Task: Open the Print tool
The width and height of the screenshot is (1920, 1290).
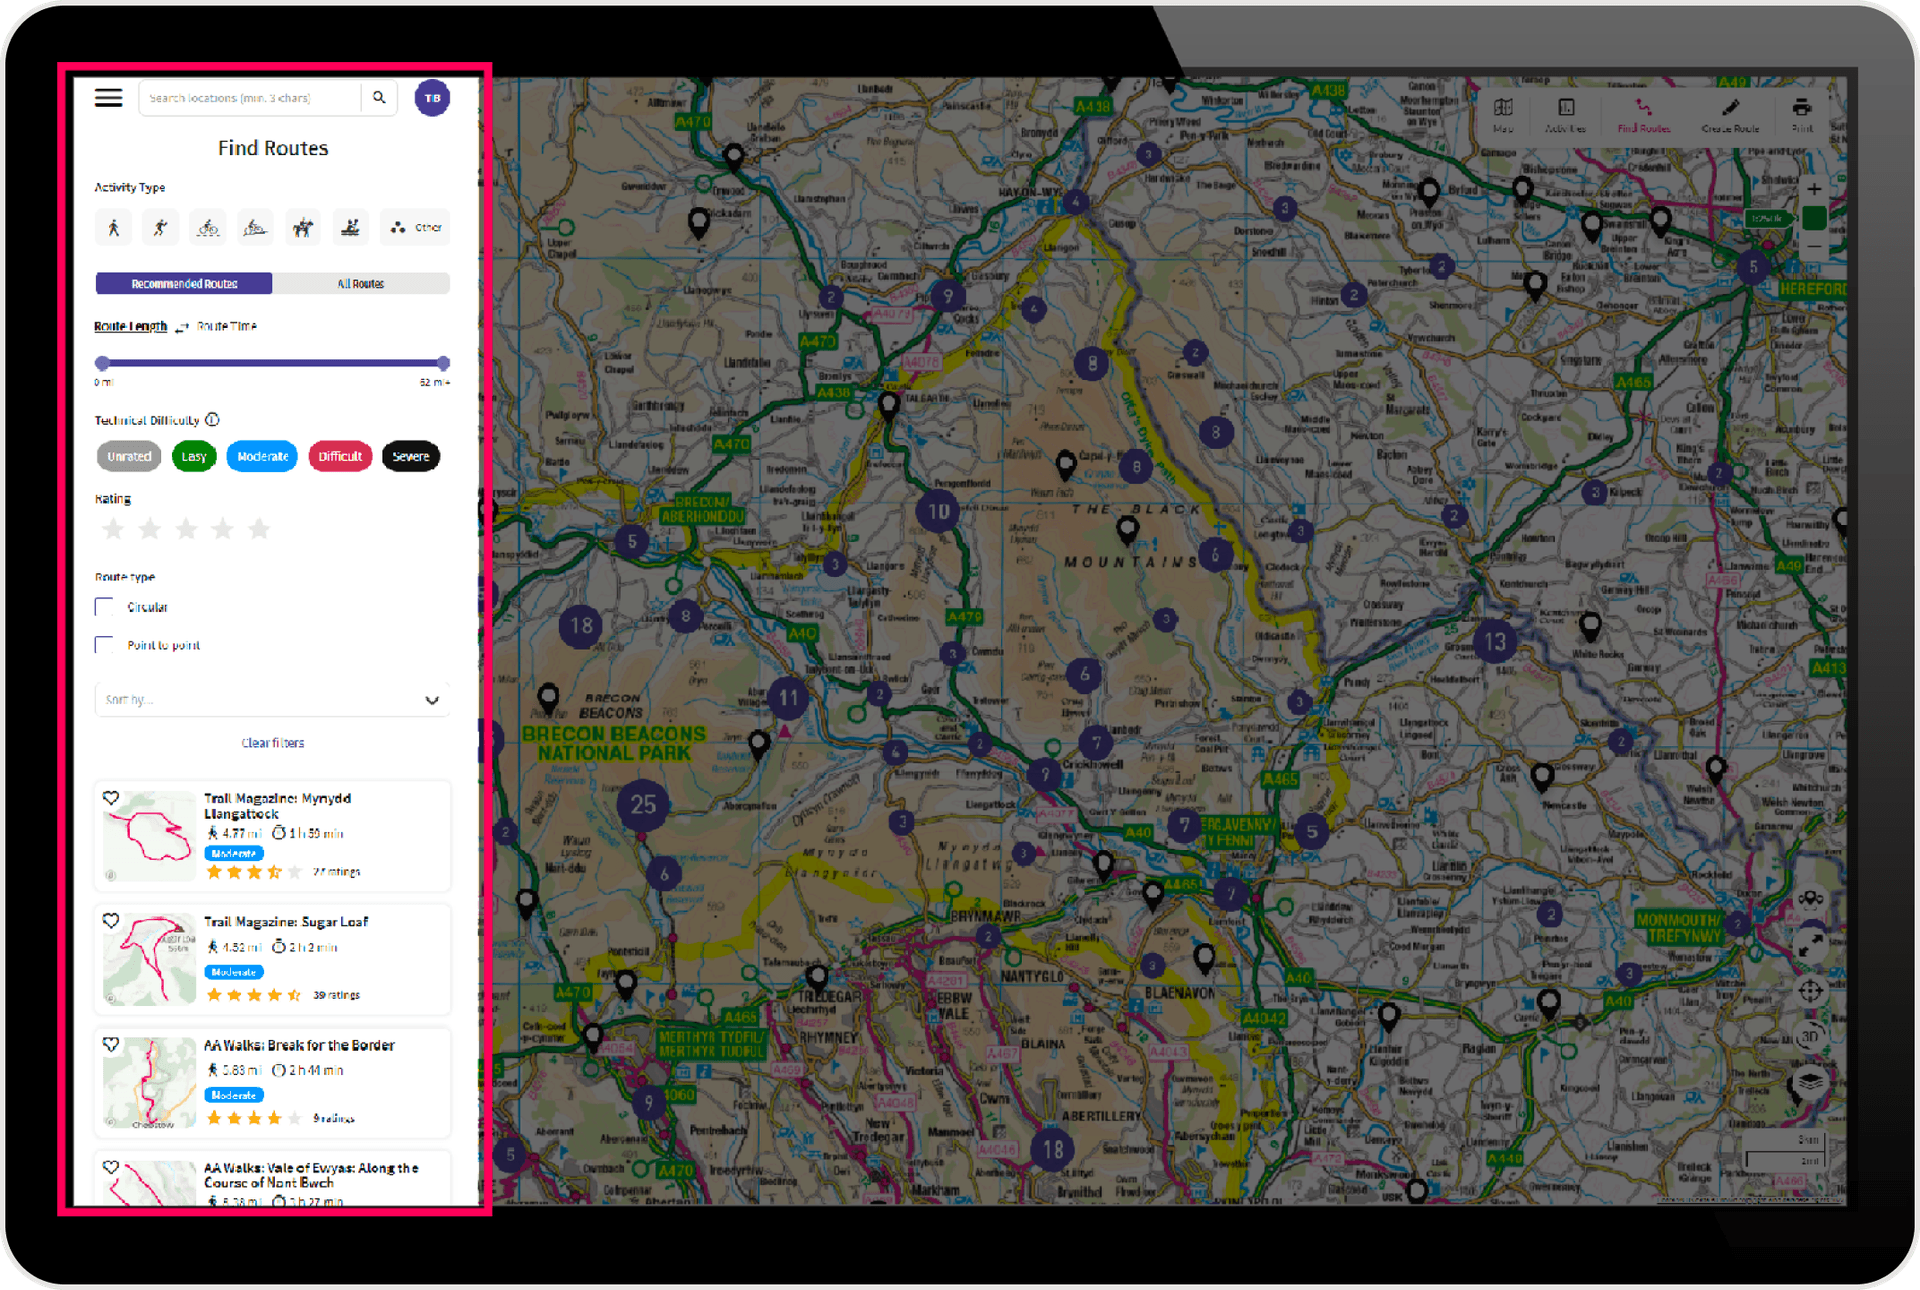Action: pos(1802,113)
